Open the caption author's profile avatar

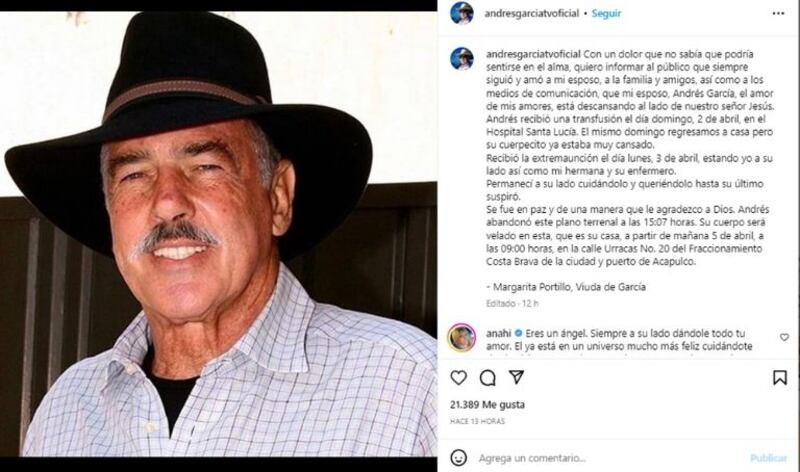tap(461, 58)
